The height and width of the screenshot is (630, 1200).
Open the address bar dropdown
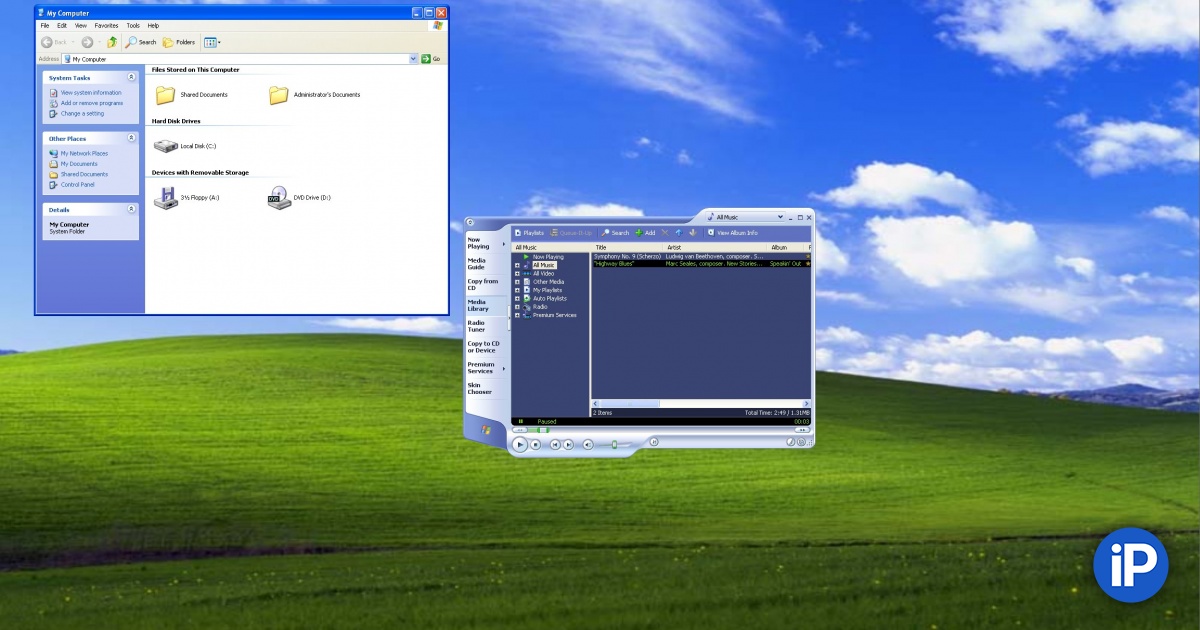[413, 58]
